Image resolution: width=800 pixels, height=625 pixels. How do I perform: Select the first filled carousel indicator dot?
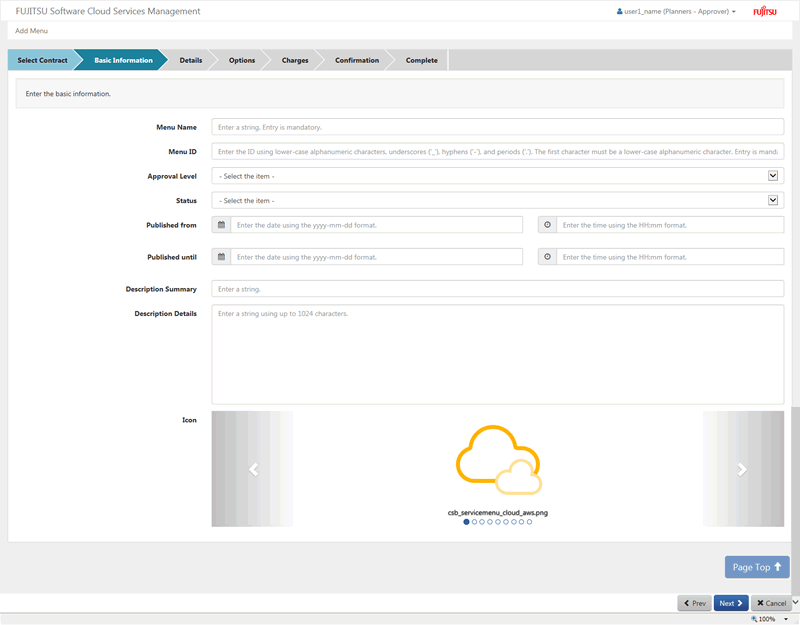(x=466, y=522)
